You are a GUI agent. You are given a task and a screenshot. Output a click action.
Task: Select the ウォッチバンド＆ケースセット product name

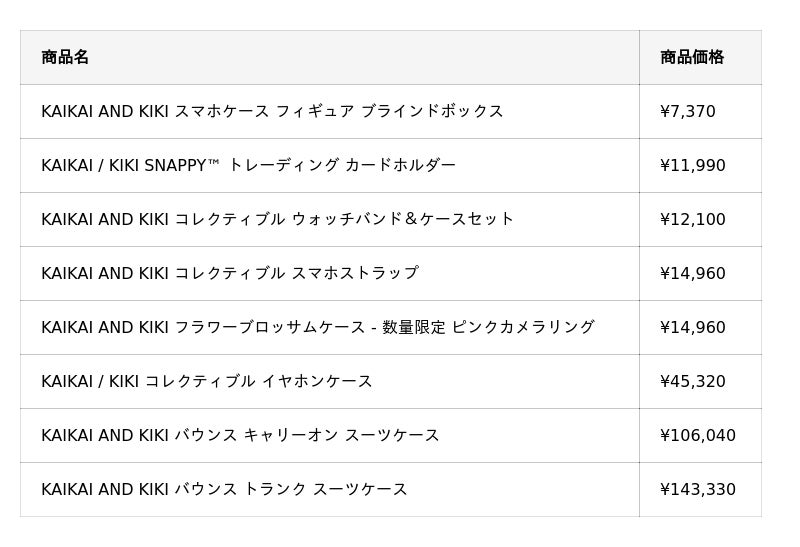point(277,219)
